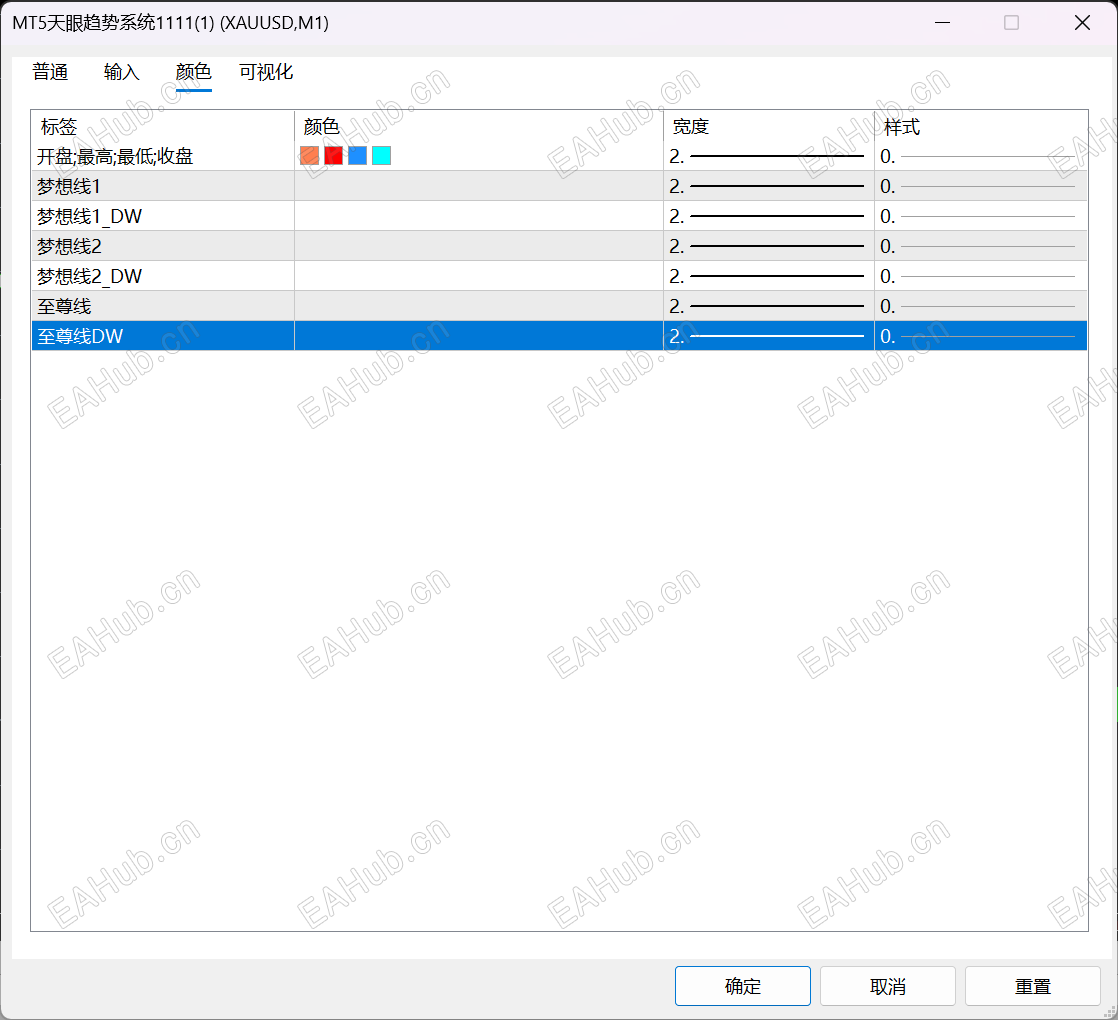Open width setting for 梦想线1
The height and width of the screenshot is (1020, 1118).
click(x=769, y=186)
